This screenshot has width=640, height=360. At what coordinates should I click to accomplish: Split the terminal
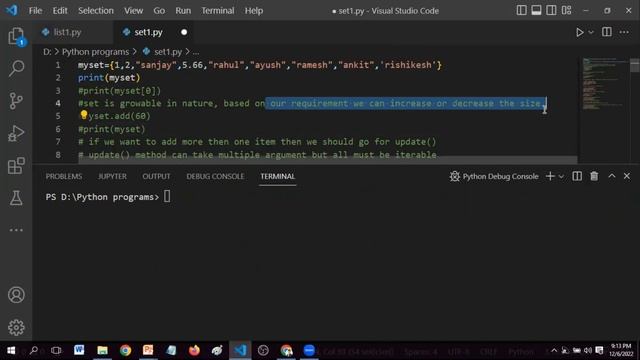tap(577, 176)
